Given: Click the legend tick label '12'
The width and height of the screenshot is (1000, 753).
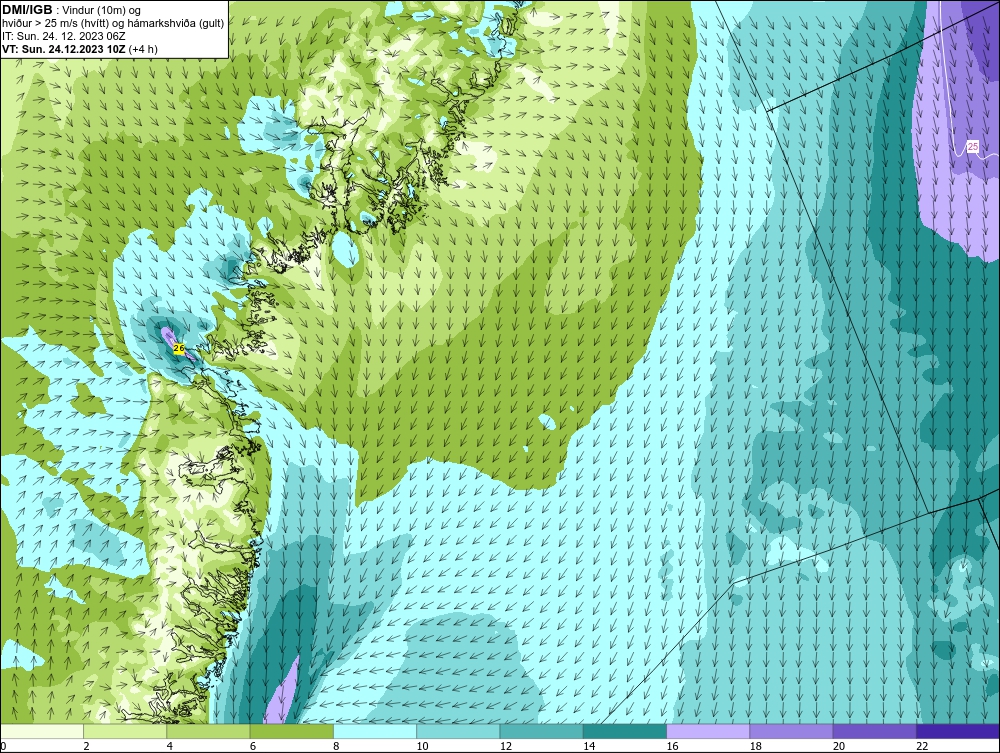Looking at the screenshot, I should (x=506, y=747).
